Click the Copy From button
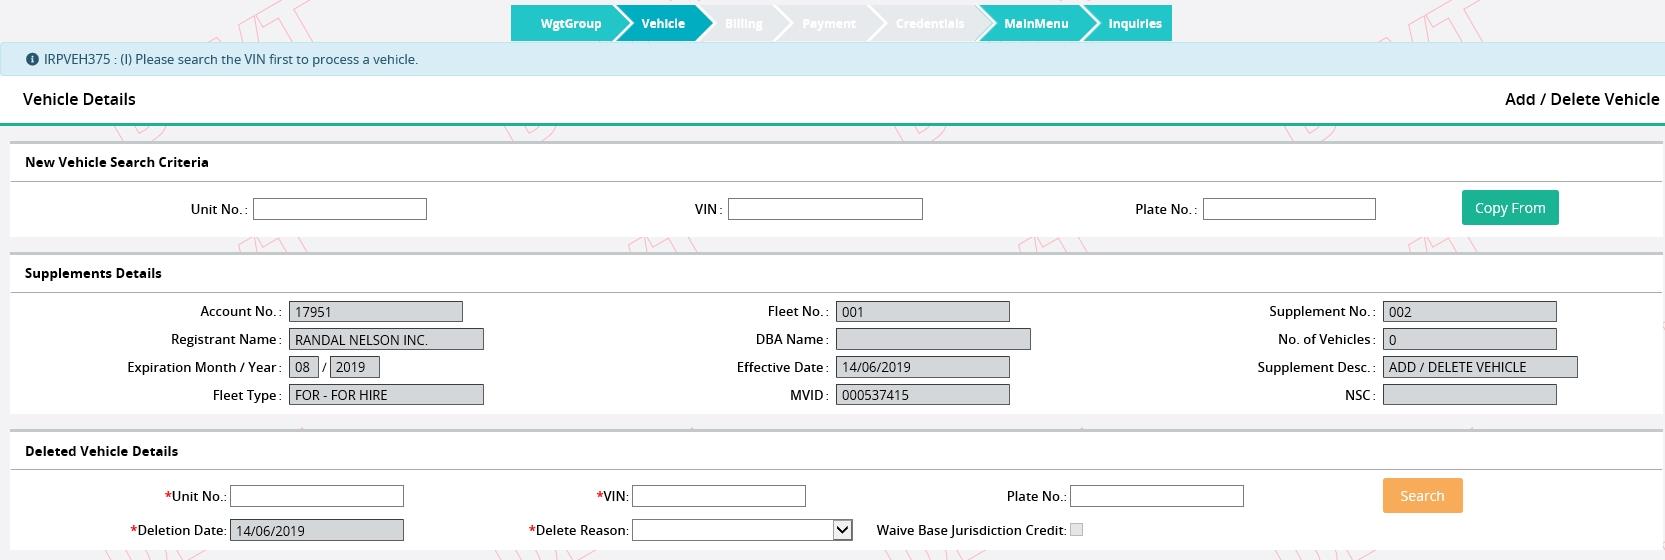Image resolution: width=1665 pixels, height=560 pixels. pos(1510,208)
